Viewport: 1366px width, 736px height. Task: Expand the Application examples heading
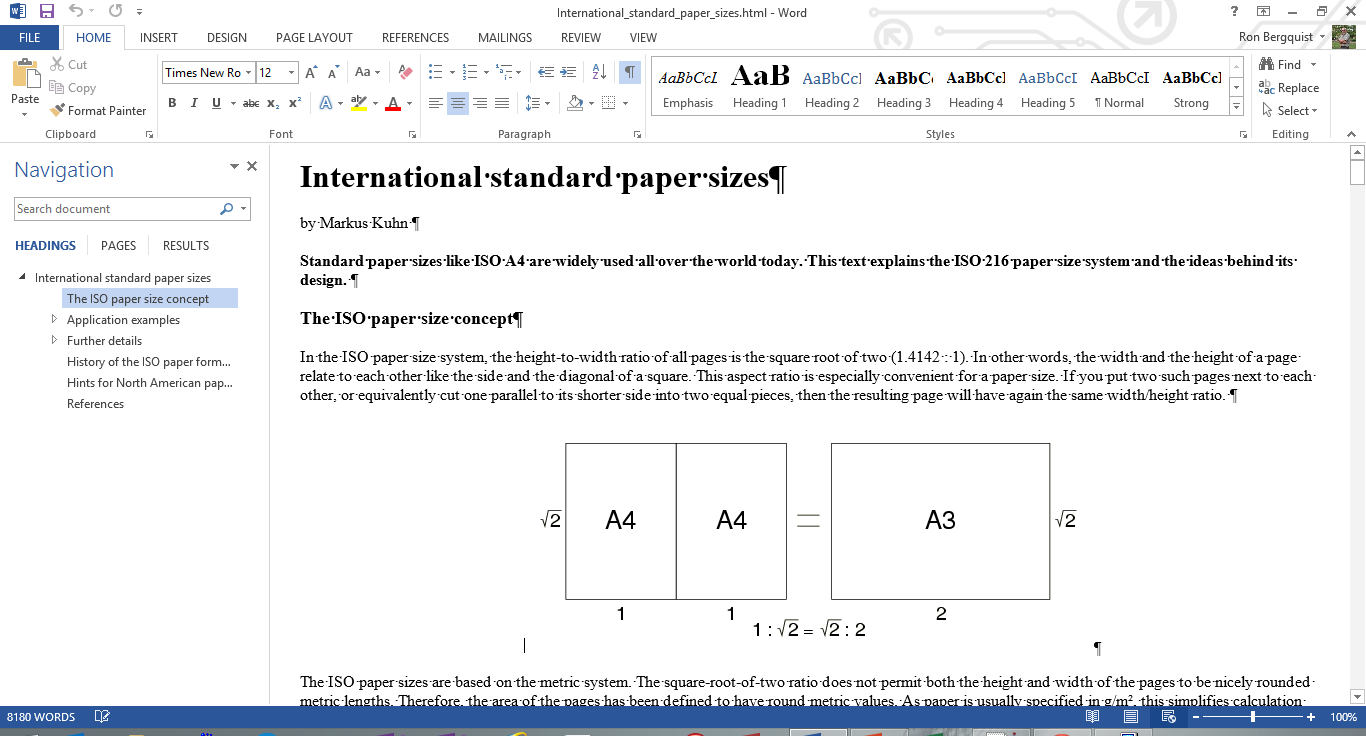point(55,320)
